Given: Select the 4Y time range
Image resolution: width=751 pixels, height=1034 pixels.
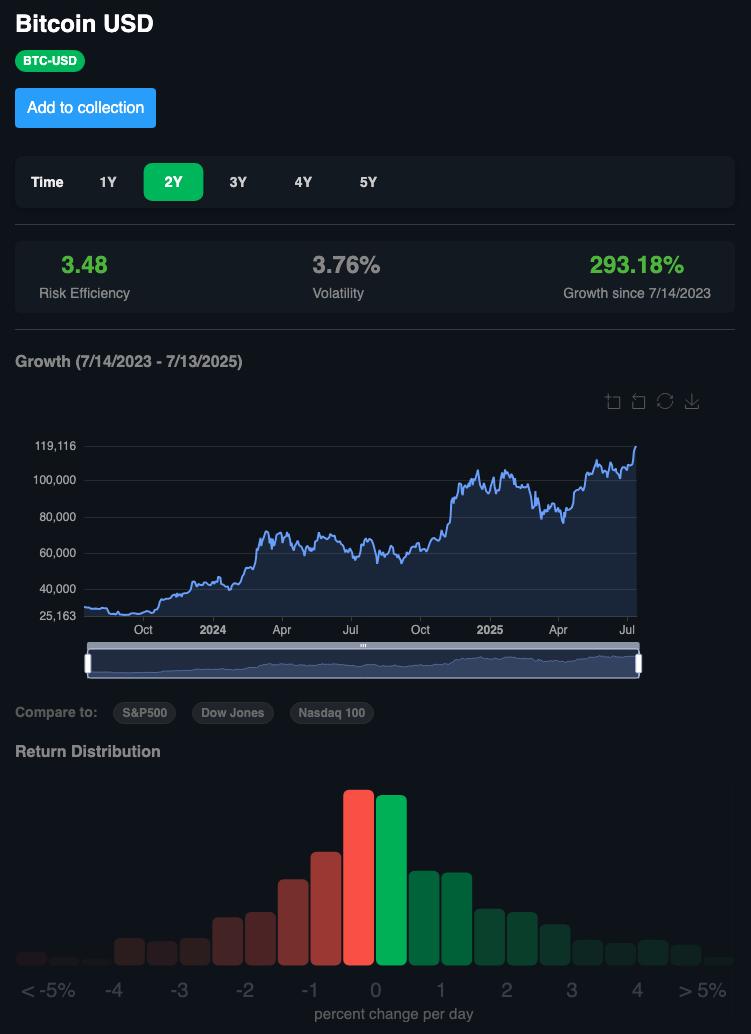Looking at the screenshot, I should (x=303, y=182).
